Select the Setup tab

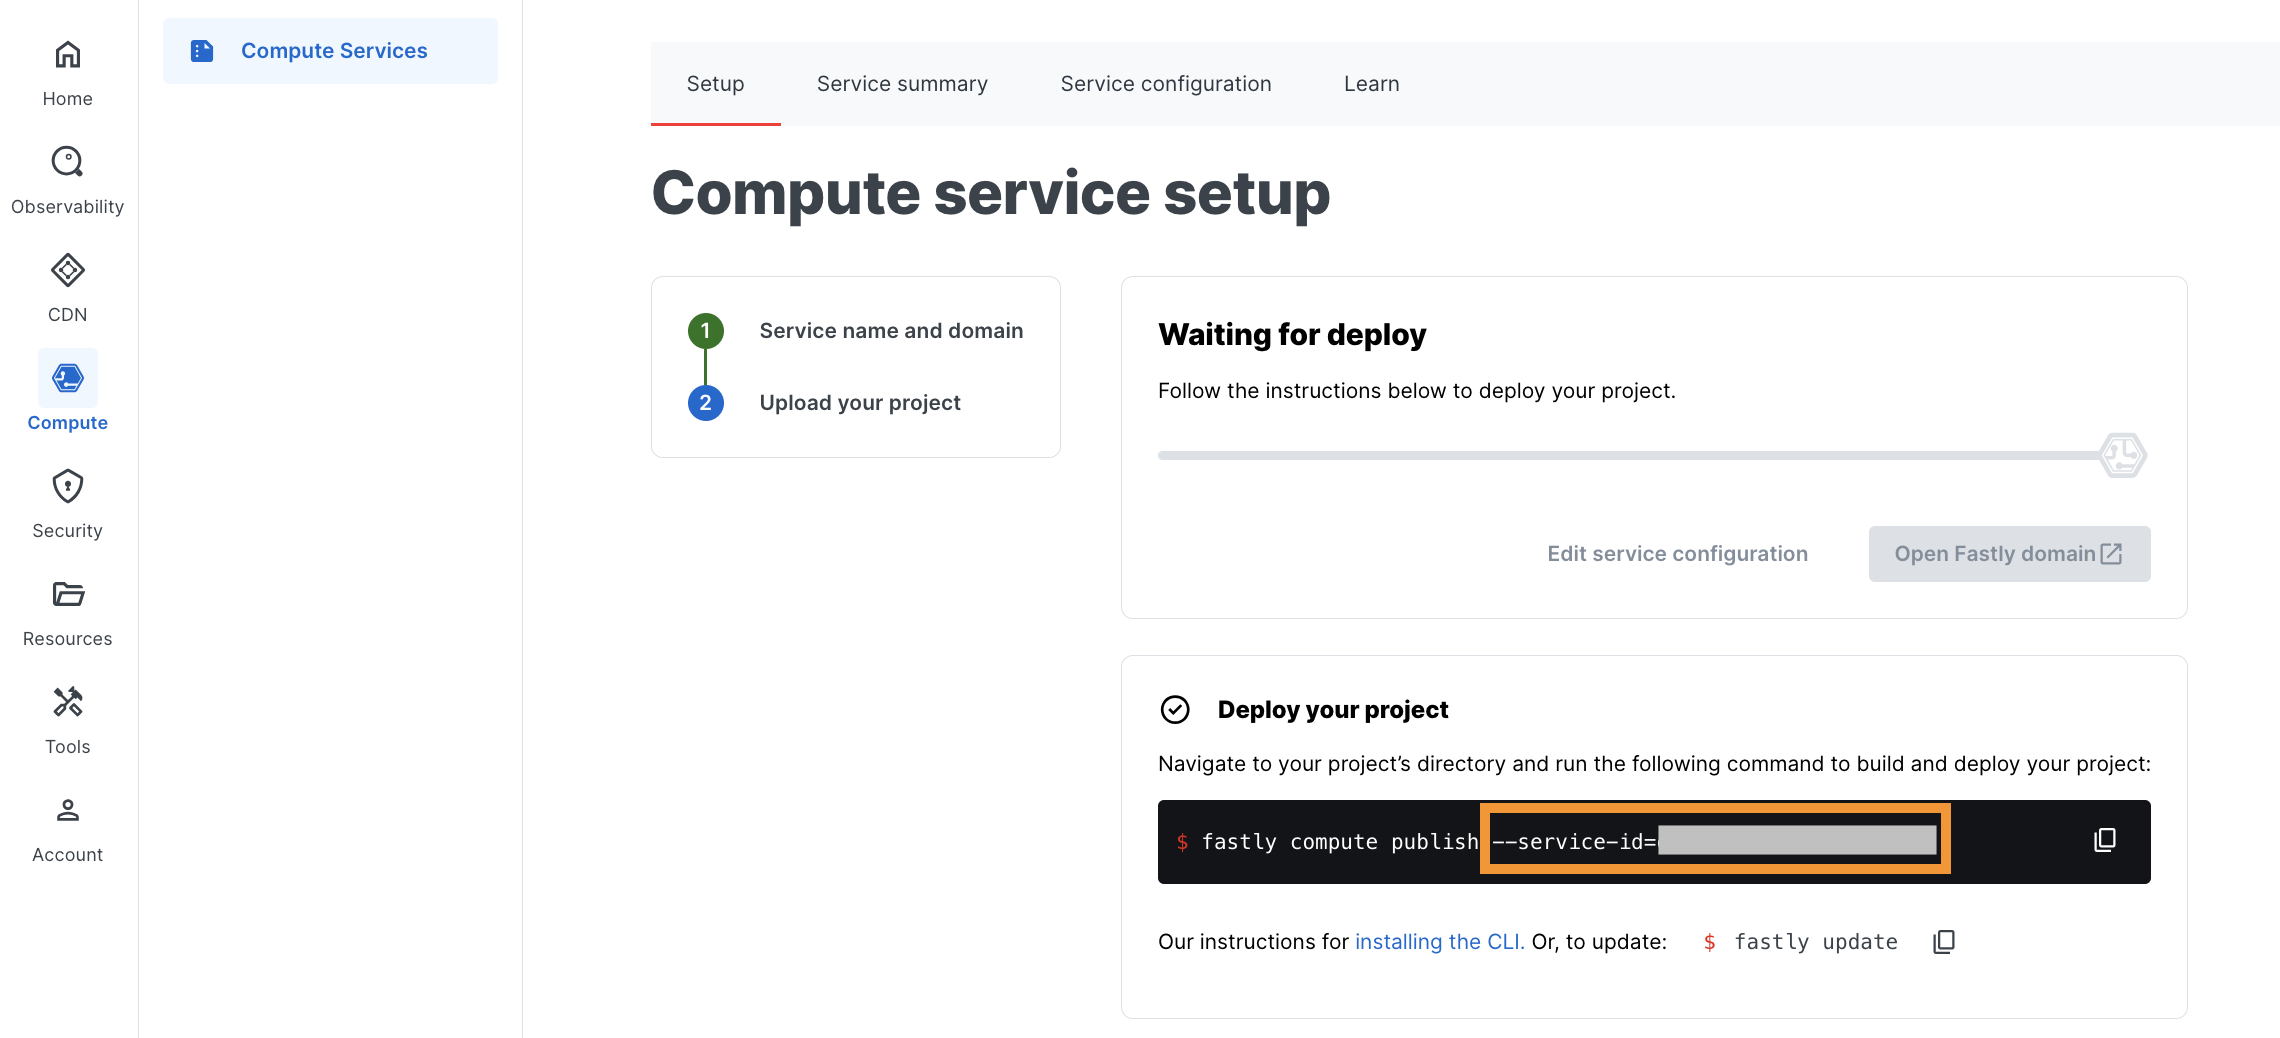pyautogui.click(x=715, y=84)
